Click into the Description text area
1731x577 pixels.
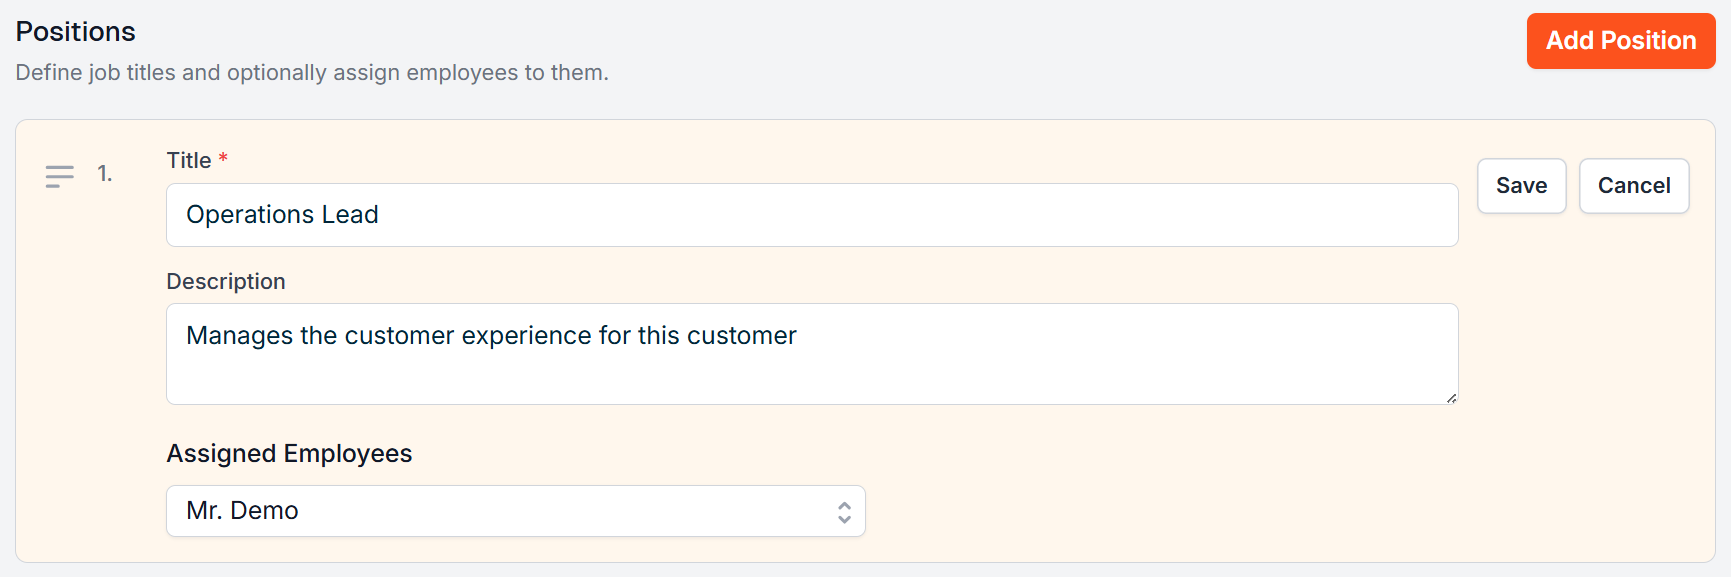tap(810, 370)
